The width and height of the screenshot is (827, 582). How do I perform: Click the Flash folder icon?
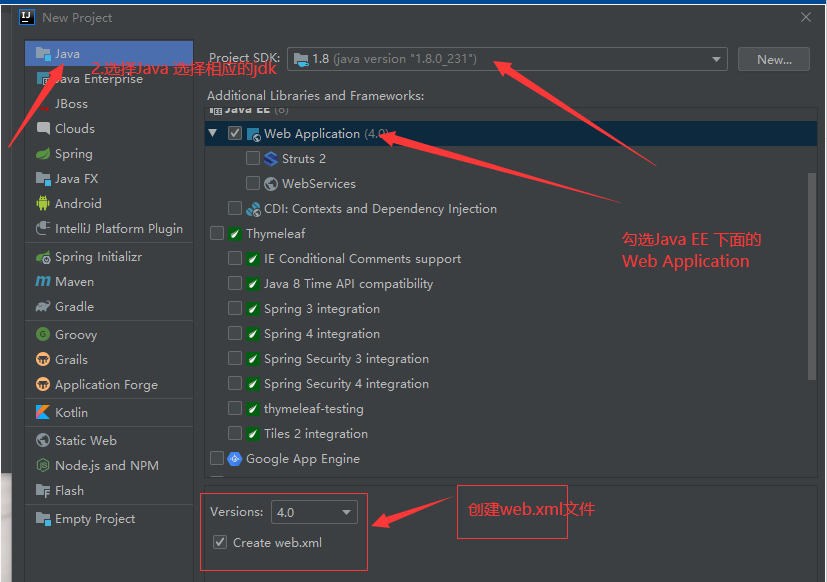43,490
